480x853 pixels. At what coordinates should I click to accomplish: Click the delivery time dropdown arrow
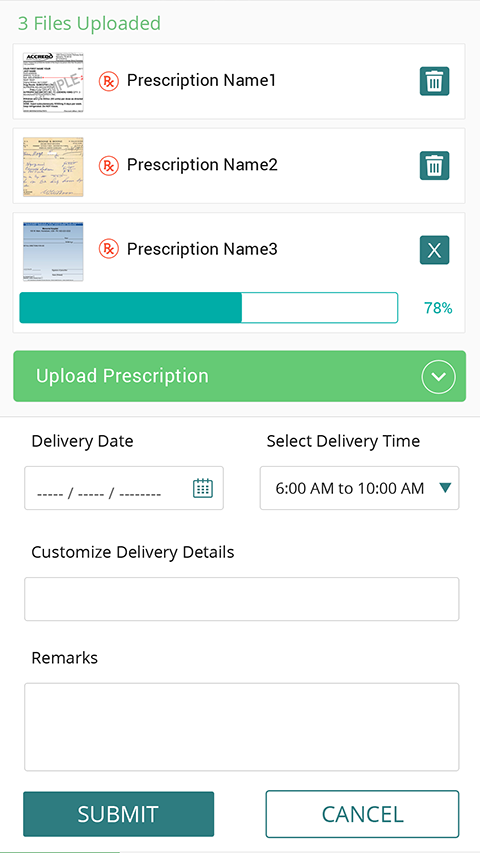click(x=445, y=489)
